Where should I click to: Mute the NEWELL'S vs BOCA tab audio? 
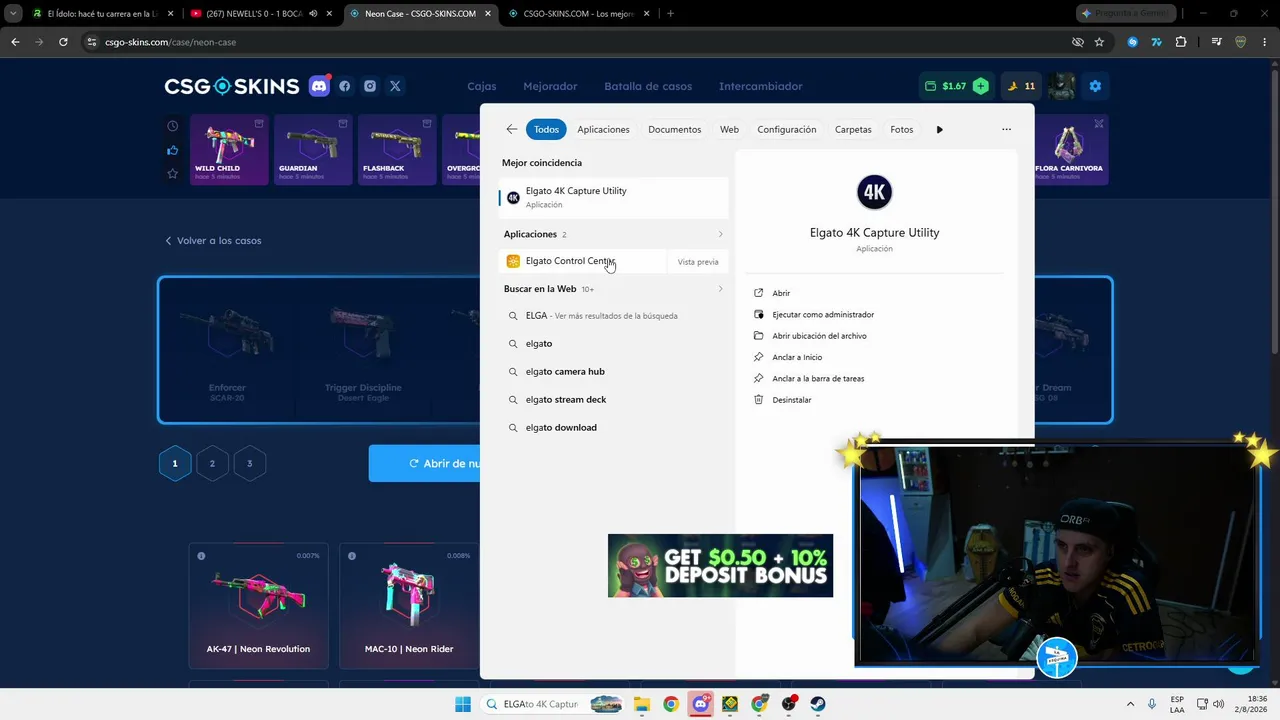313,14
